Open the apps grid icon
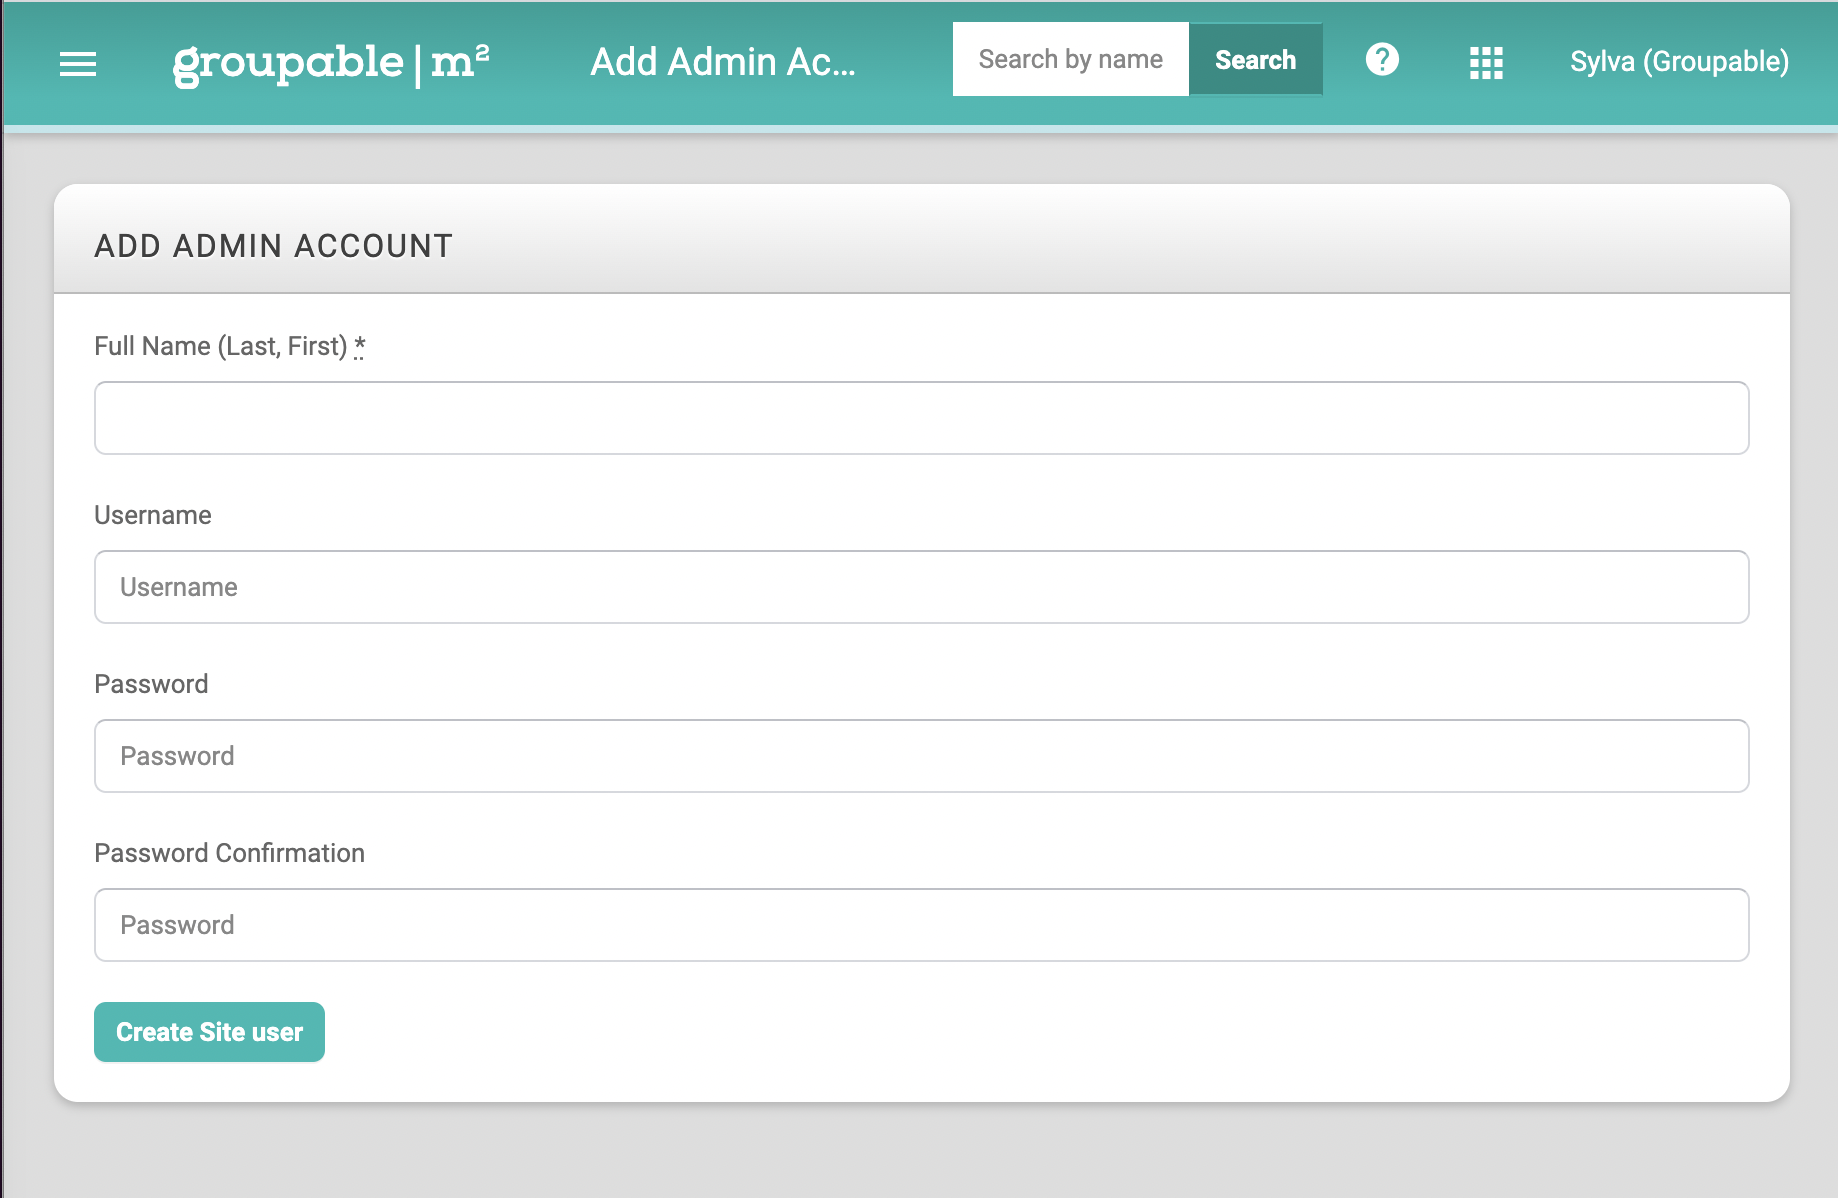 pos(1486,63)
